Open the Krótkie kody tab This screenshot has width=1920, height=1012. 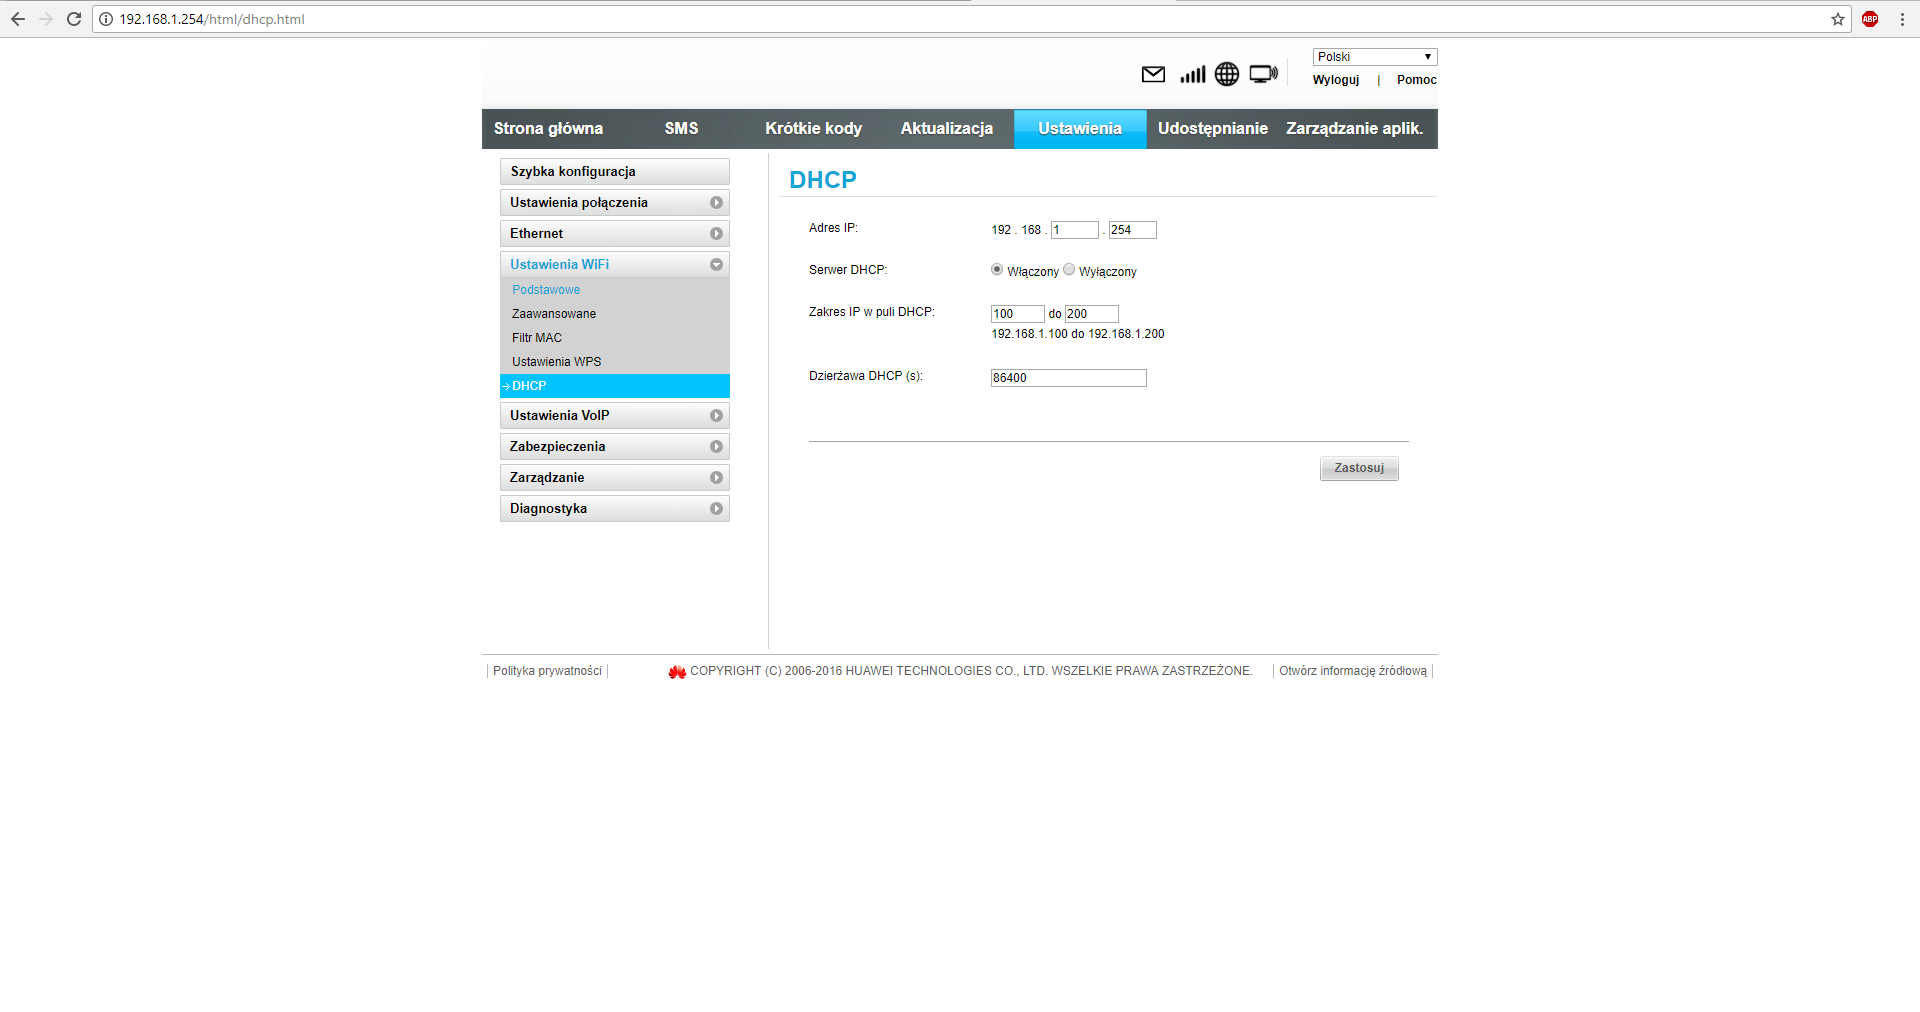(x=814, y=129)
